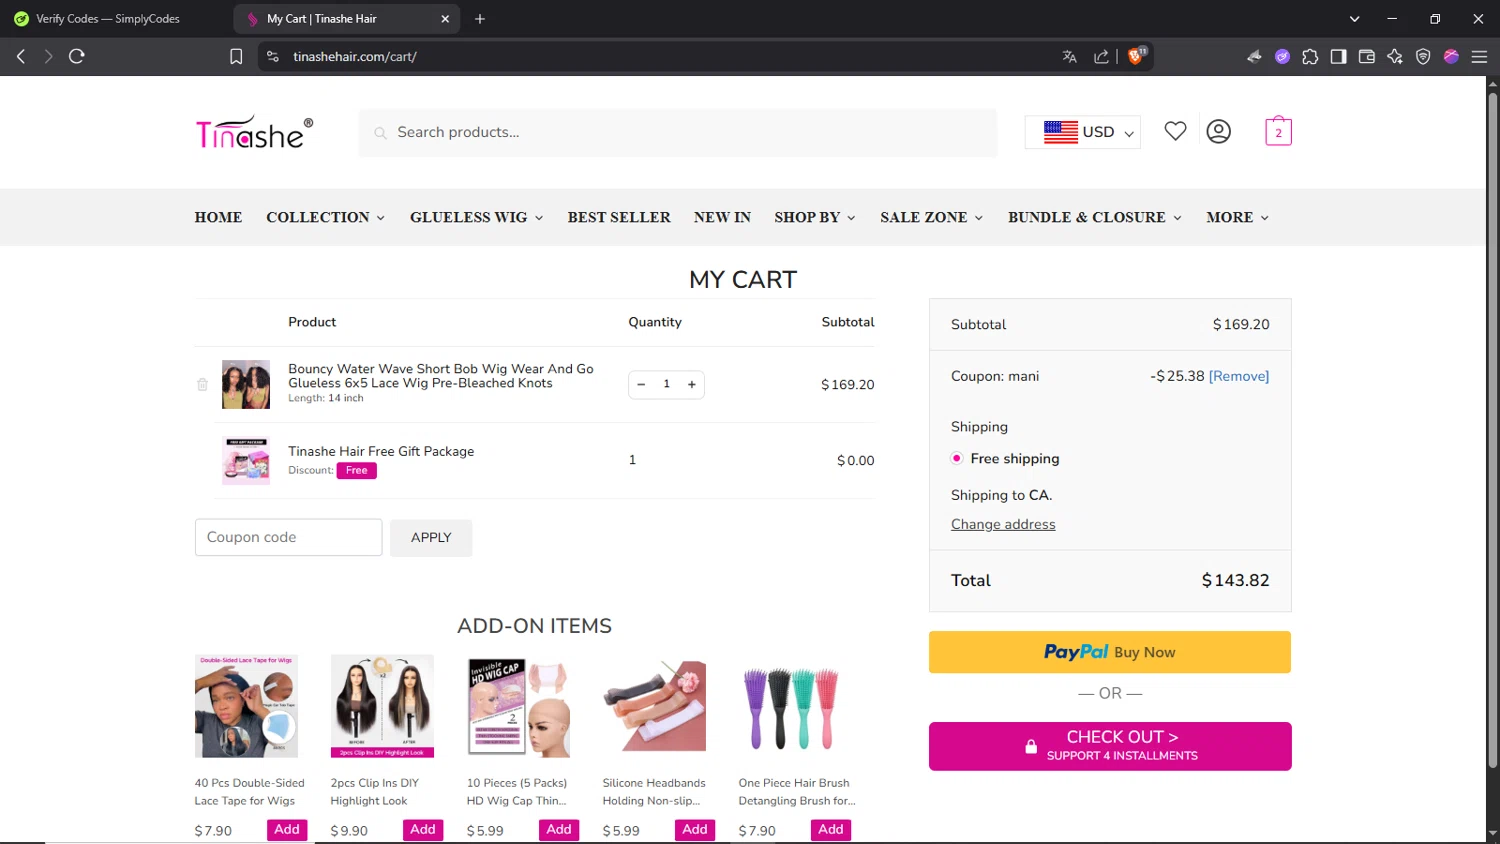Click the browser address bar URL
The image size is (1500, 844).
[x=355, y=56]
